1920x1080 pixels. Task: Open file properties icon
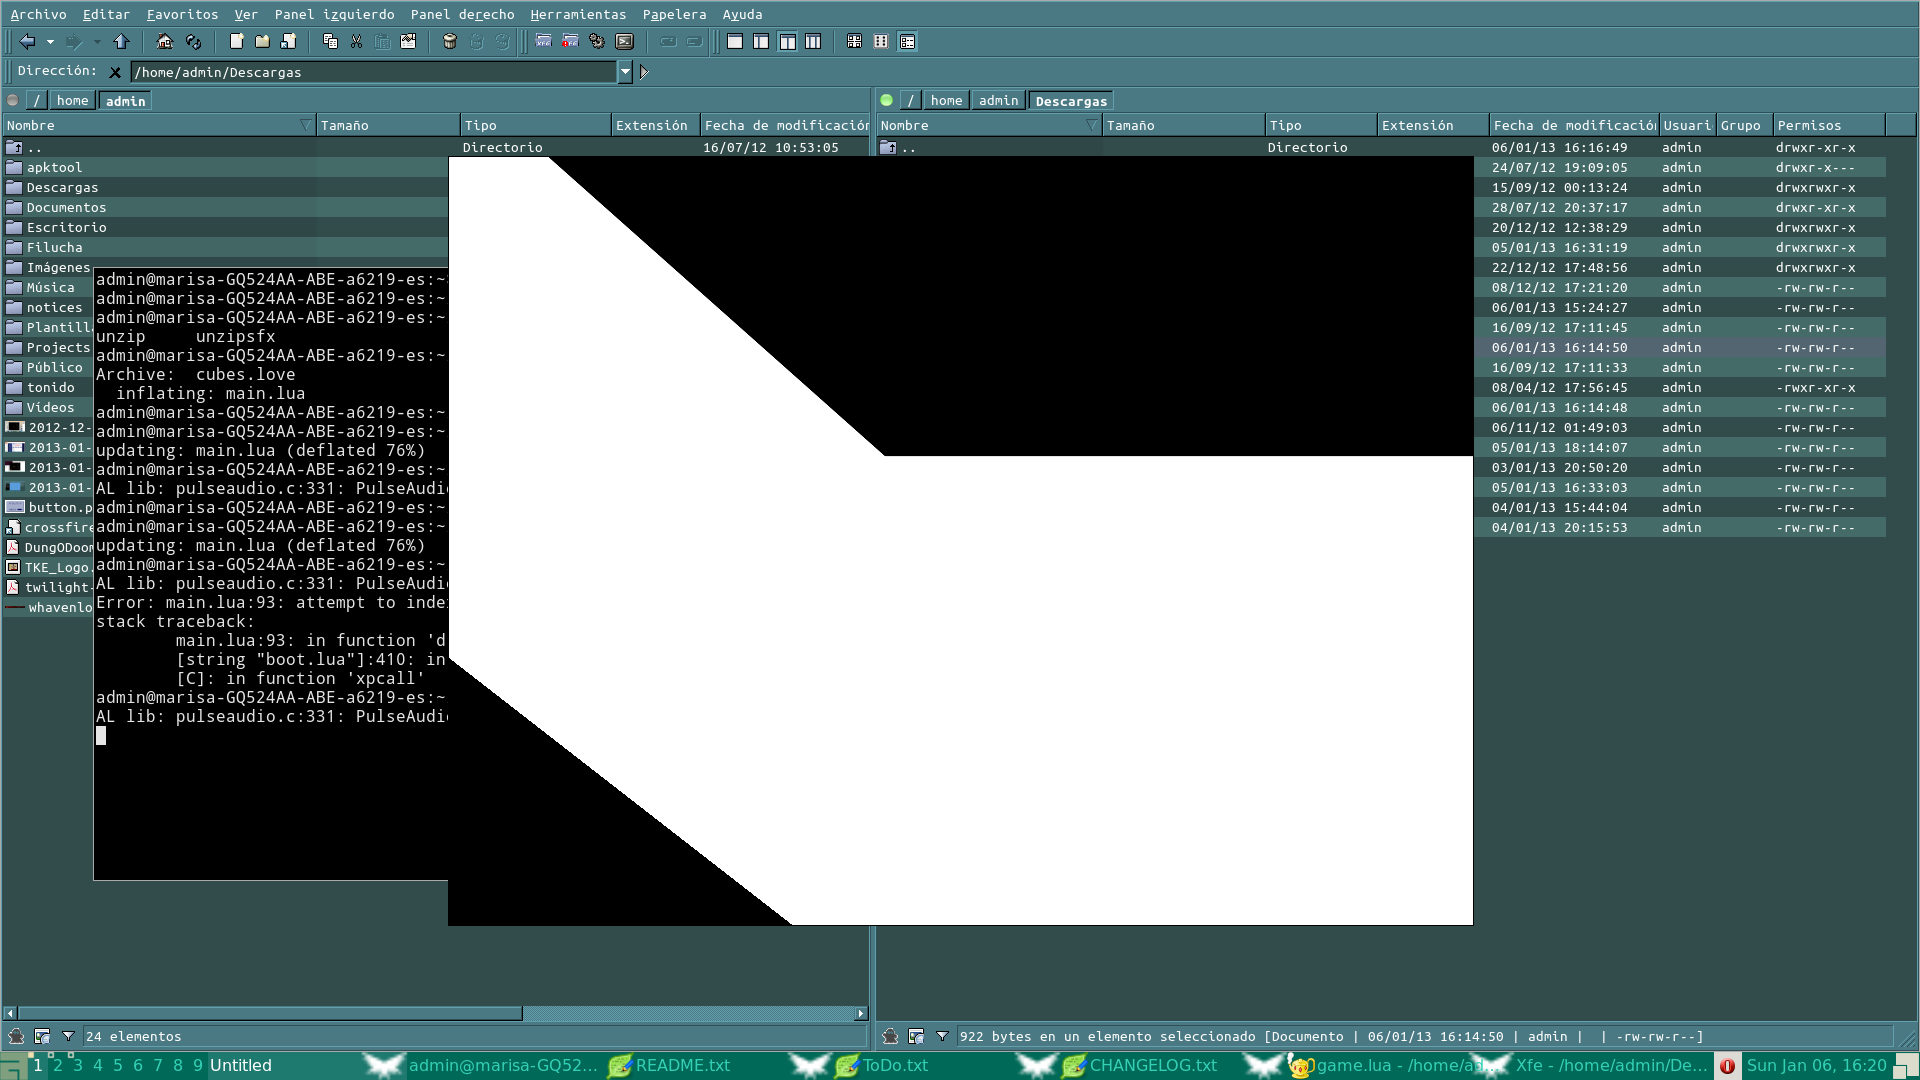coord(408,41)
